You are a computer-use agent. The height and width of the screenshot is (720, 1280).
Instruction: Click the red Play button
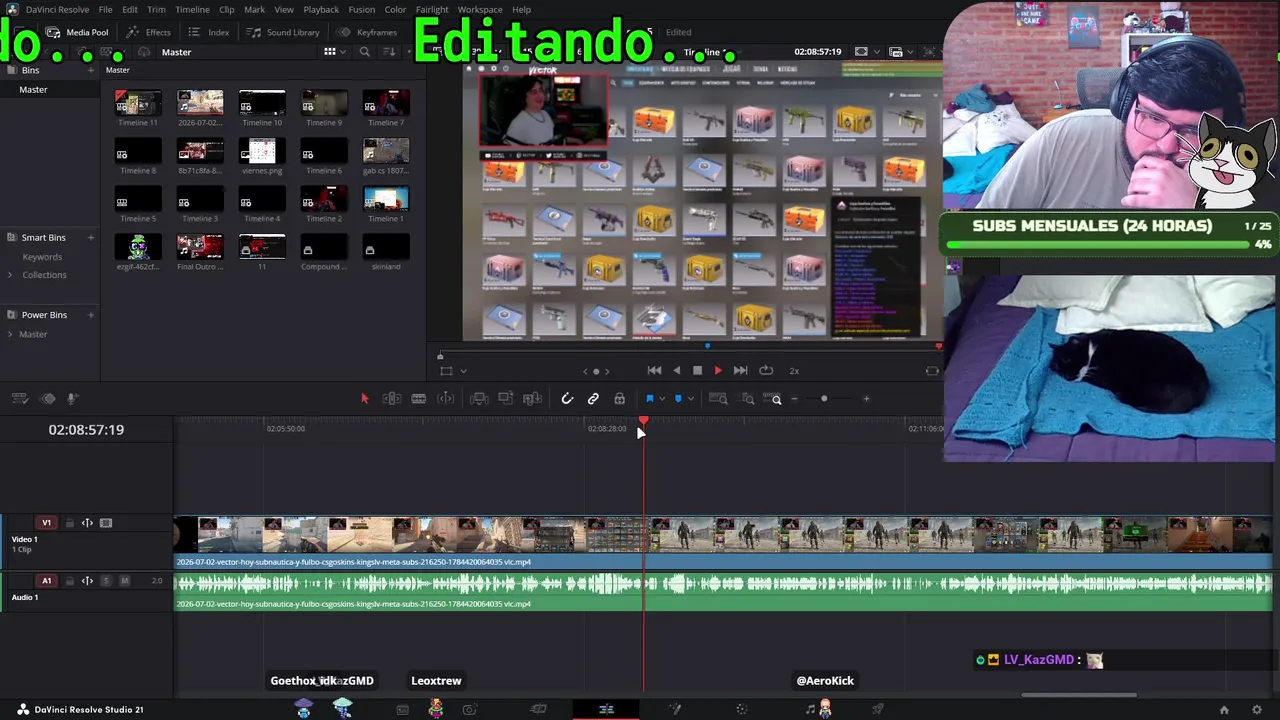(718, 371)
